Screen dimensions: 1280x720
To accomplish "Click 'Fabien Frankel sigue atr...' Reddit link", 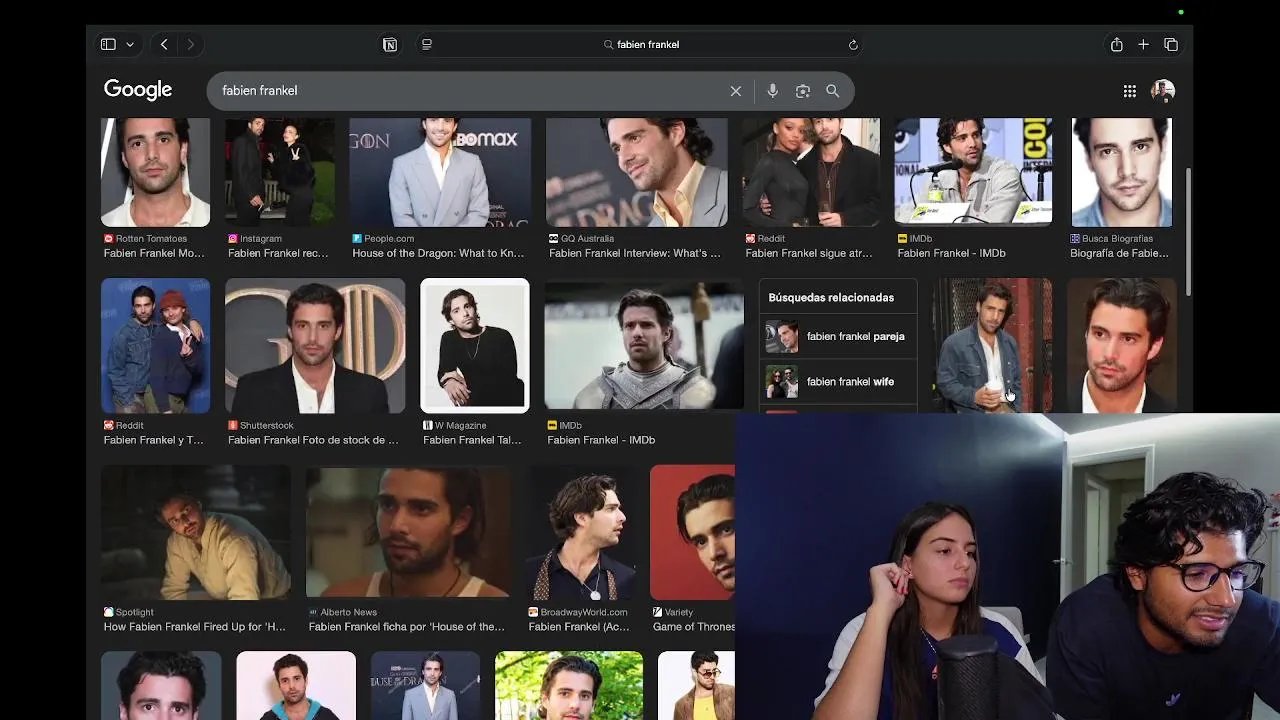I will click(808, 253).
